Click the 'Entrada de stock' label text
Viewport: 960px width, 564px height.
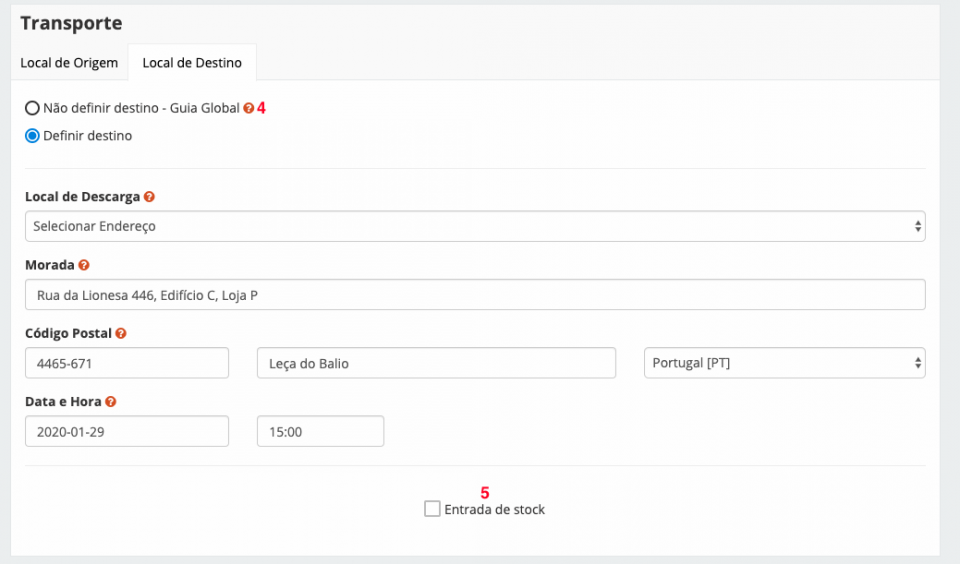(x=494, y=509)
